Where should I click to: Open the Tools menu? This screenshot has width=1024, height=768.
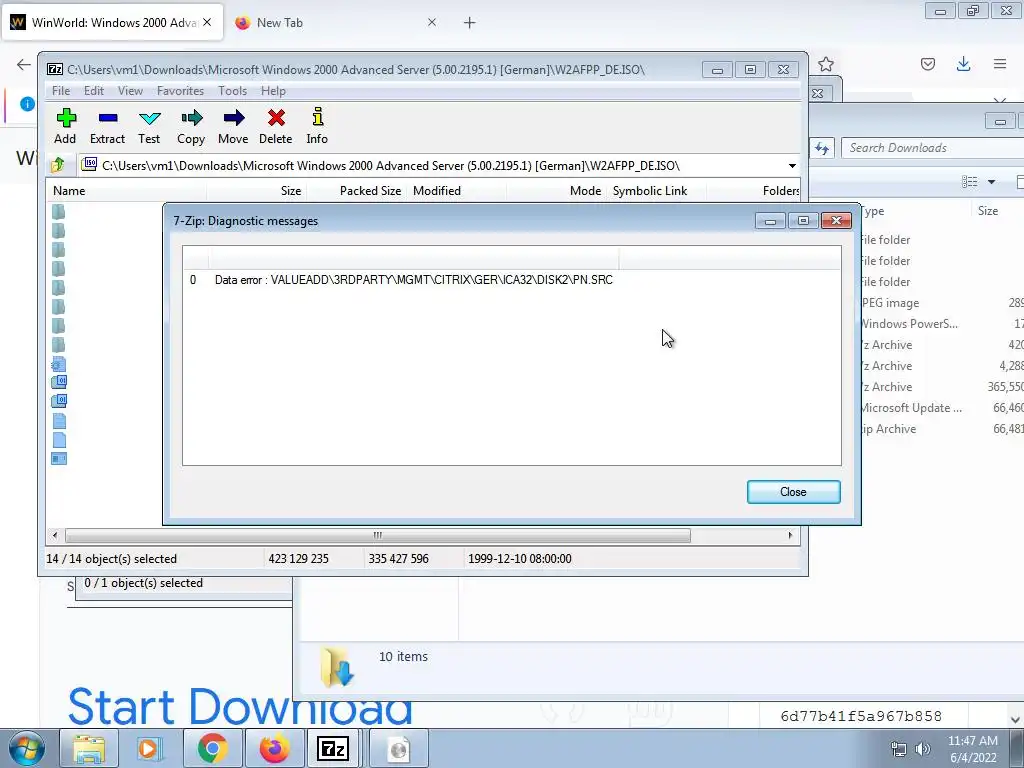point(232,91)
